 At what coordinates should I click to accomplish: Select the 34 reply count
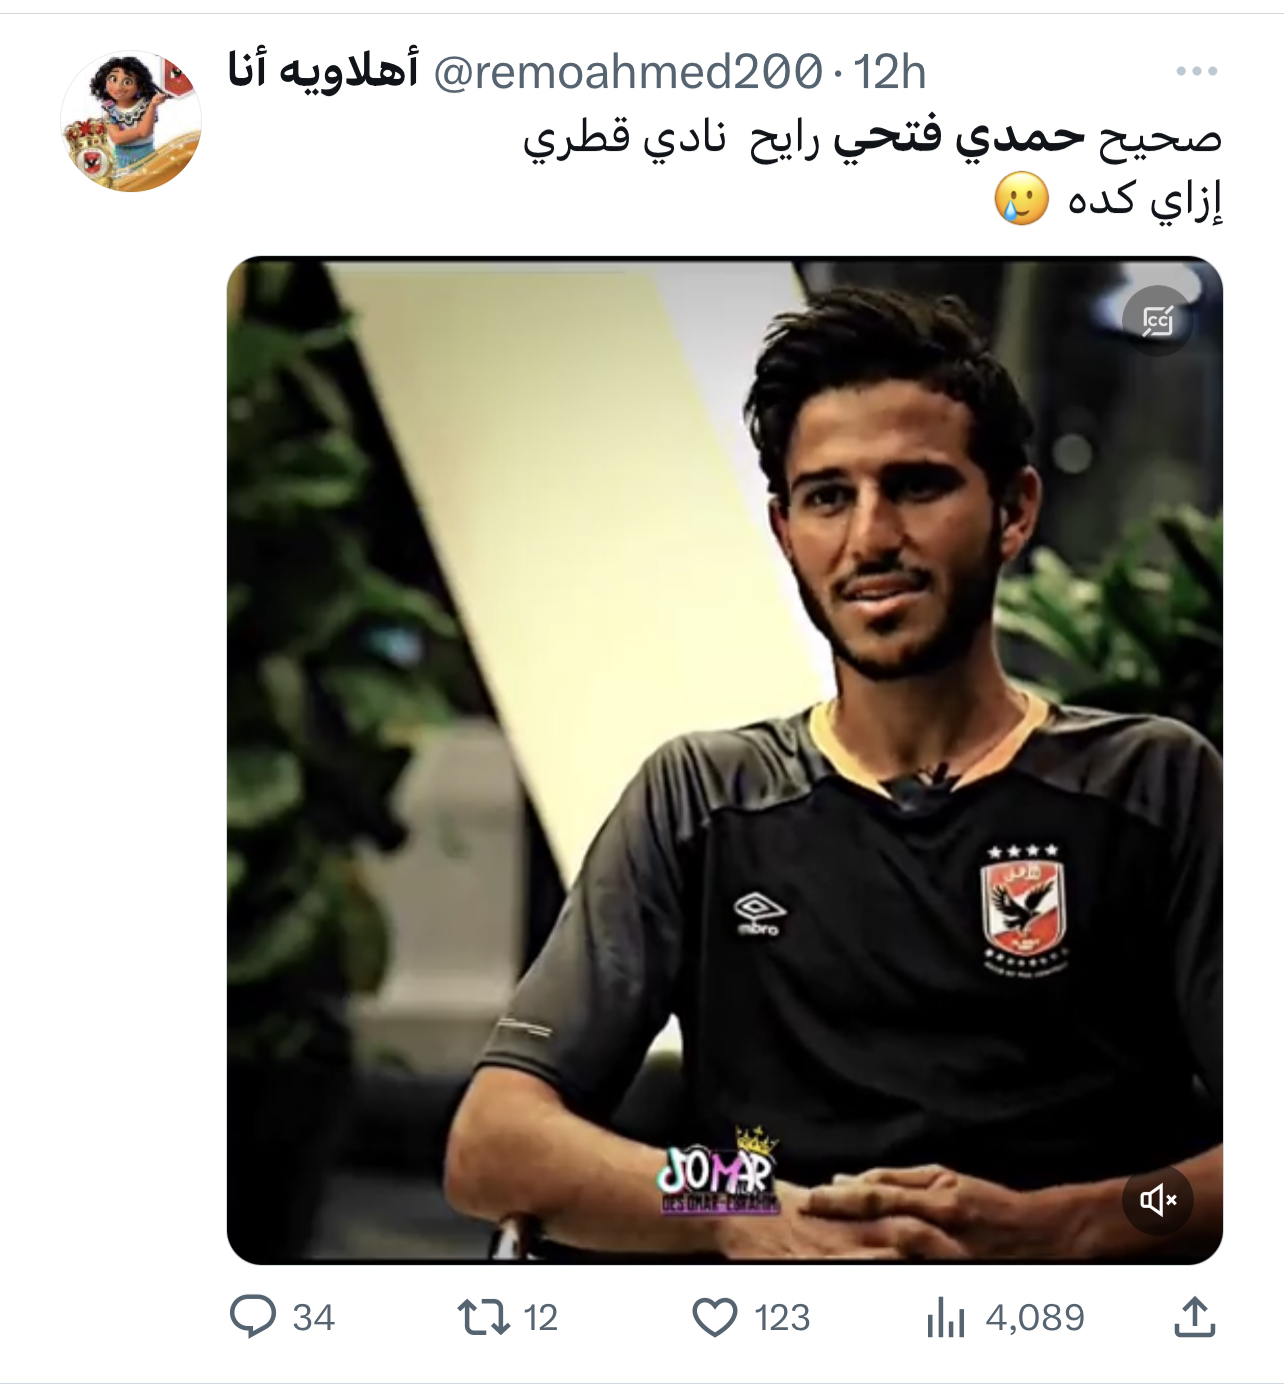313,1318
